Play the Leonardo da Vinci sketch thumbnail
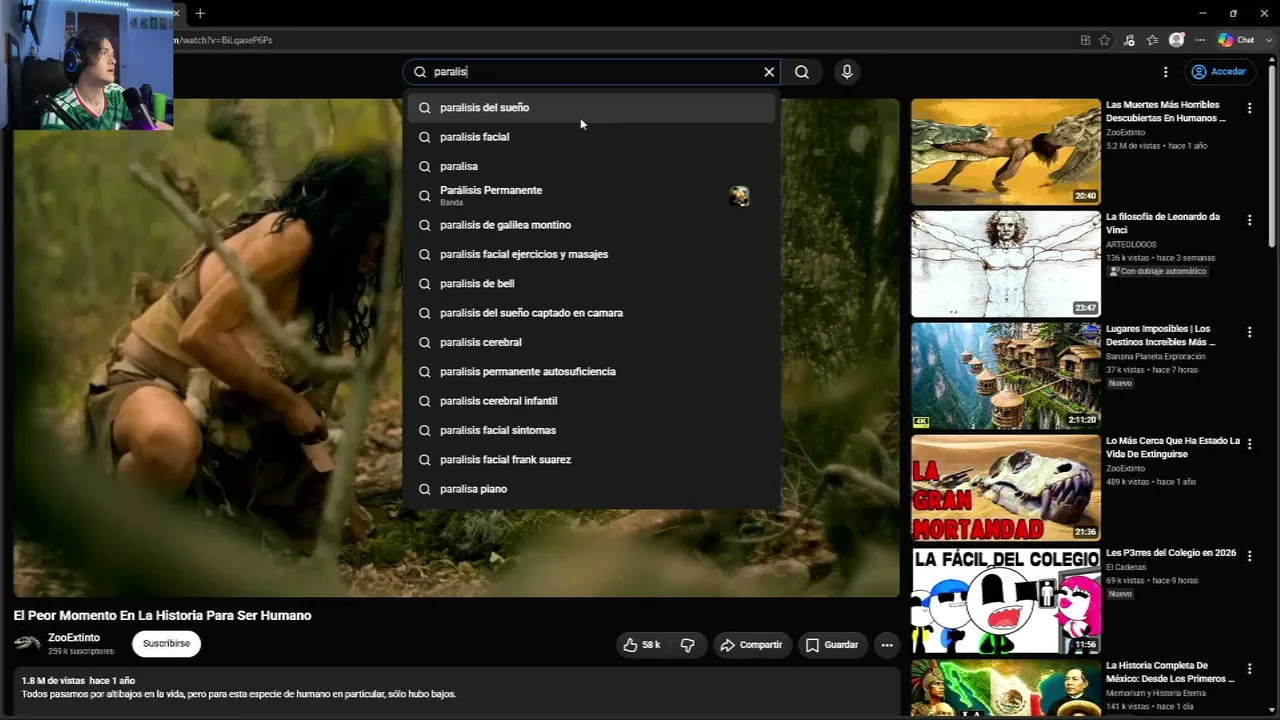1280x720 pixels. click(1005, 264)
